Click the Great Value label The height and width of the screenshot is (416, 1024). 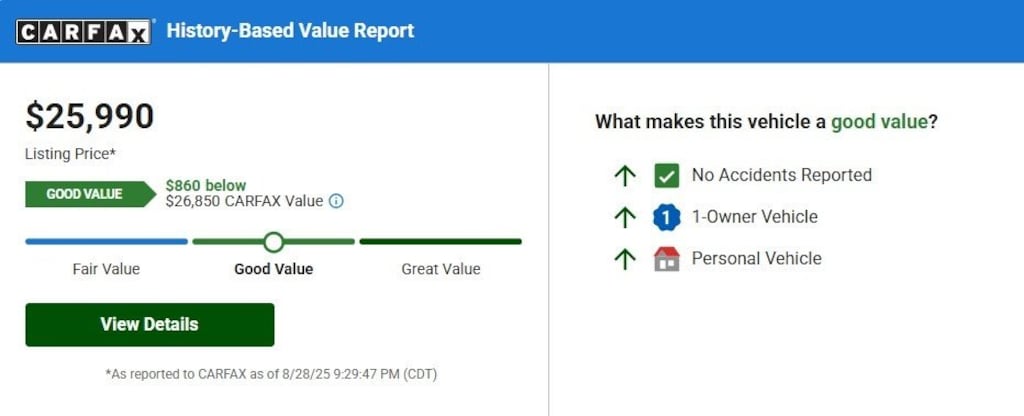coord(441,269)
